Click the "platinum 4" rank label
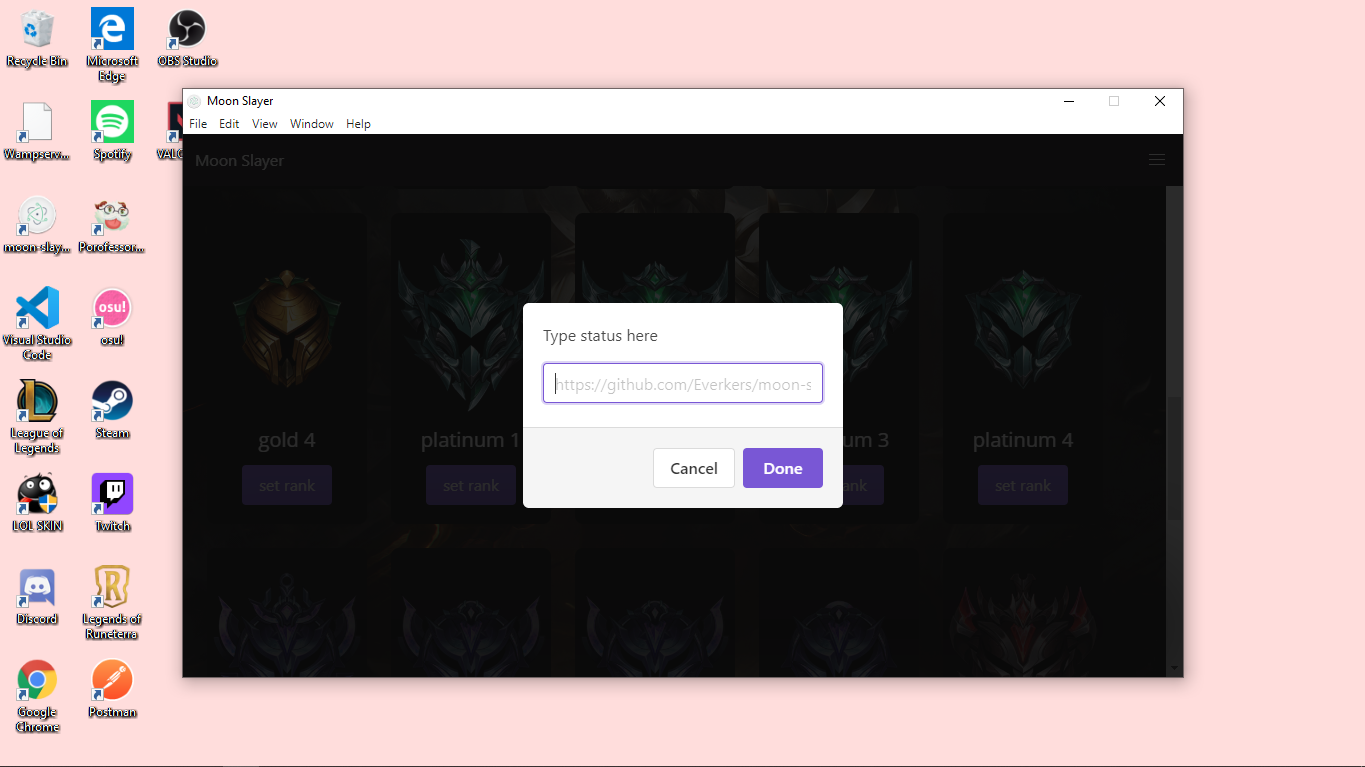This screenshot has height=767, width=1365. (x=1023, y=440)
